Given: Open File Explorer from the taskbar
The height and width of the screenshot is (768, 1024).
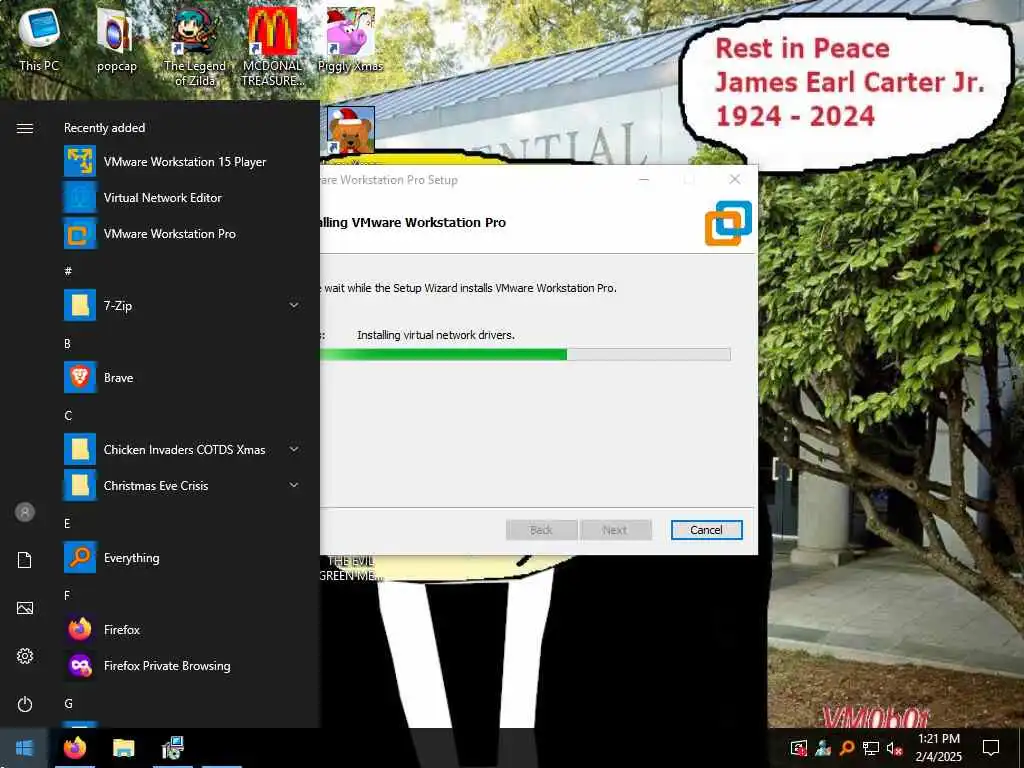Looking at the screenshot, I should (123, 747).
